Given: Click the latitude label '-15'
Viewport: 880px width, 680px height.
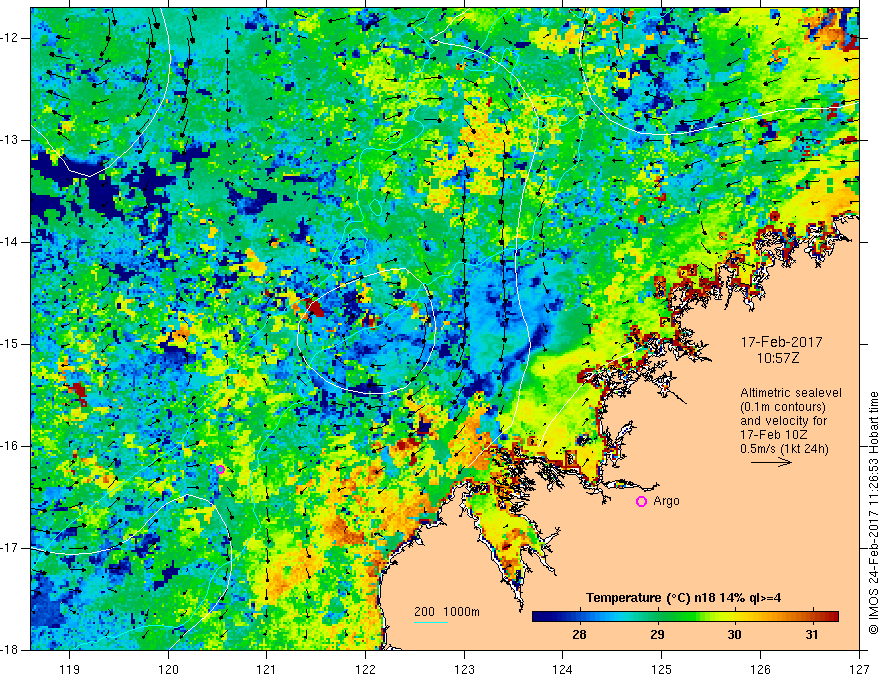Looking at the screenshot, I should point(10,344).
